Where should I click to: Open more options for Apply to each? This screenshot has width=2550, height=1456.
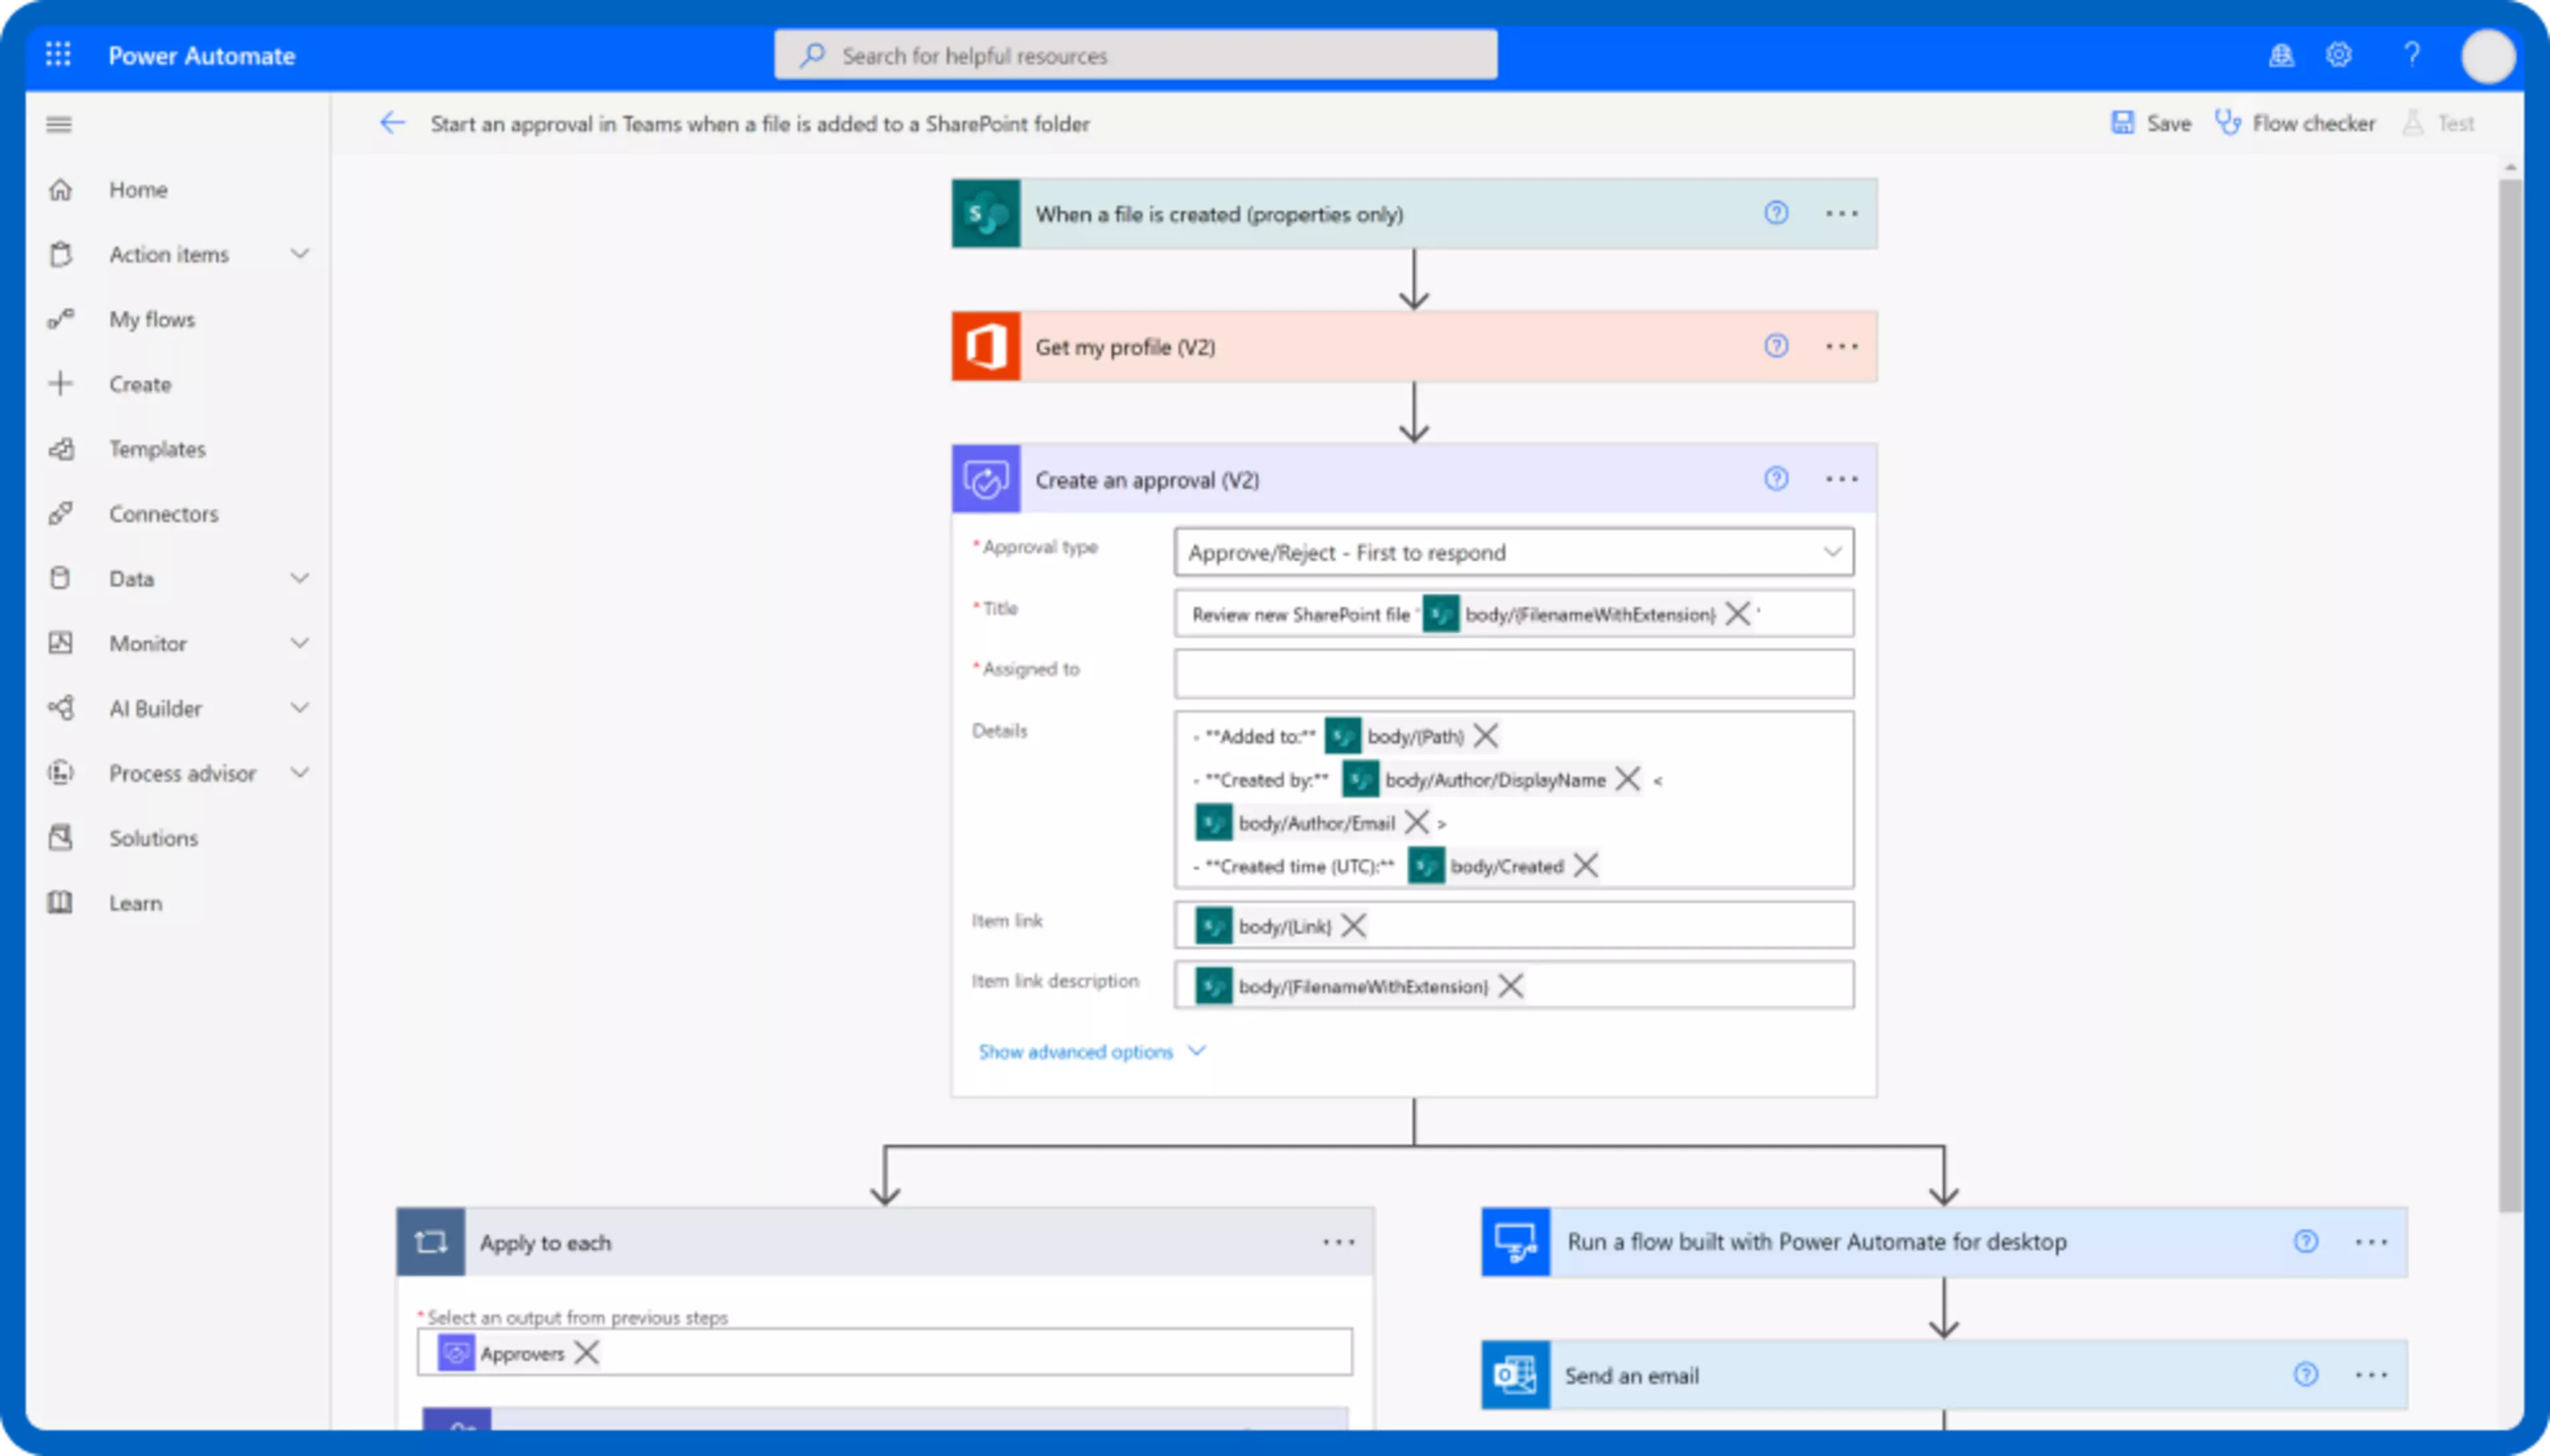[x=1339, y=1242]
